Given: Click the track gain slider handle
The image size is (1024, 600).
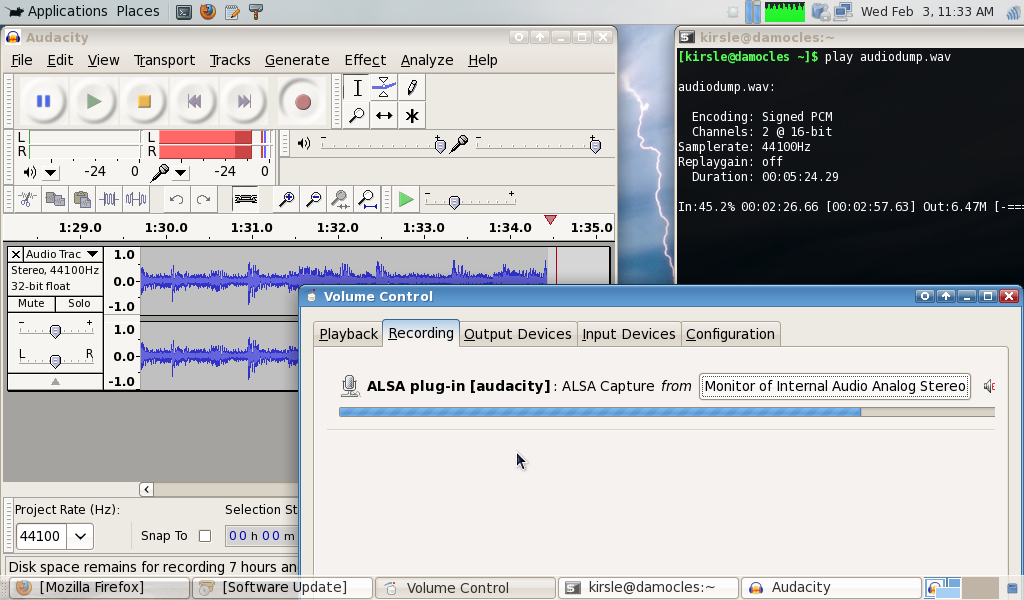Looking at the screenshot, I should (56, 332).
